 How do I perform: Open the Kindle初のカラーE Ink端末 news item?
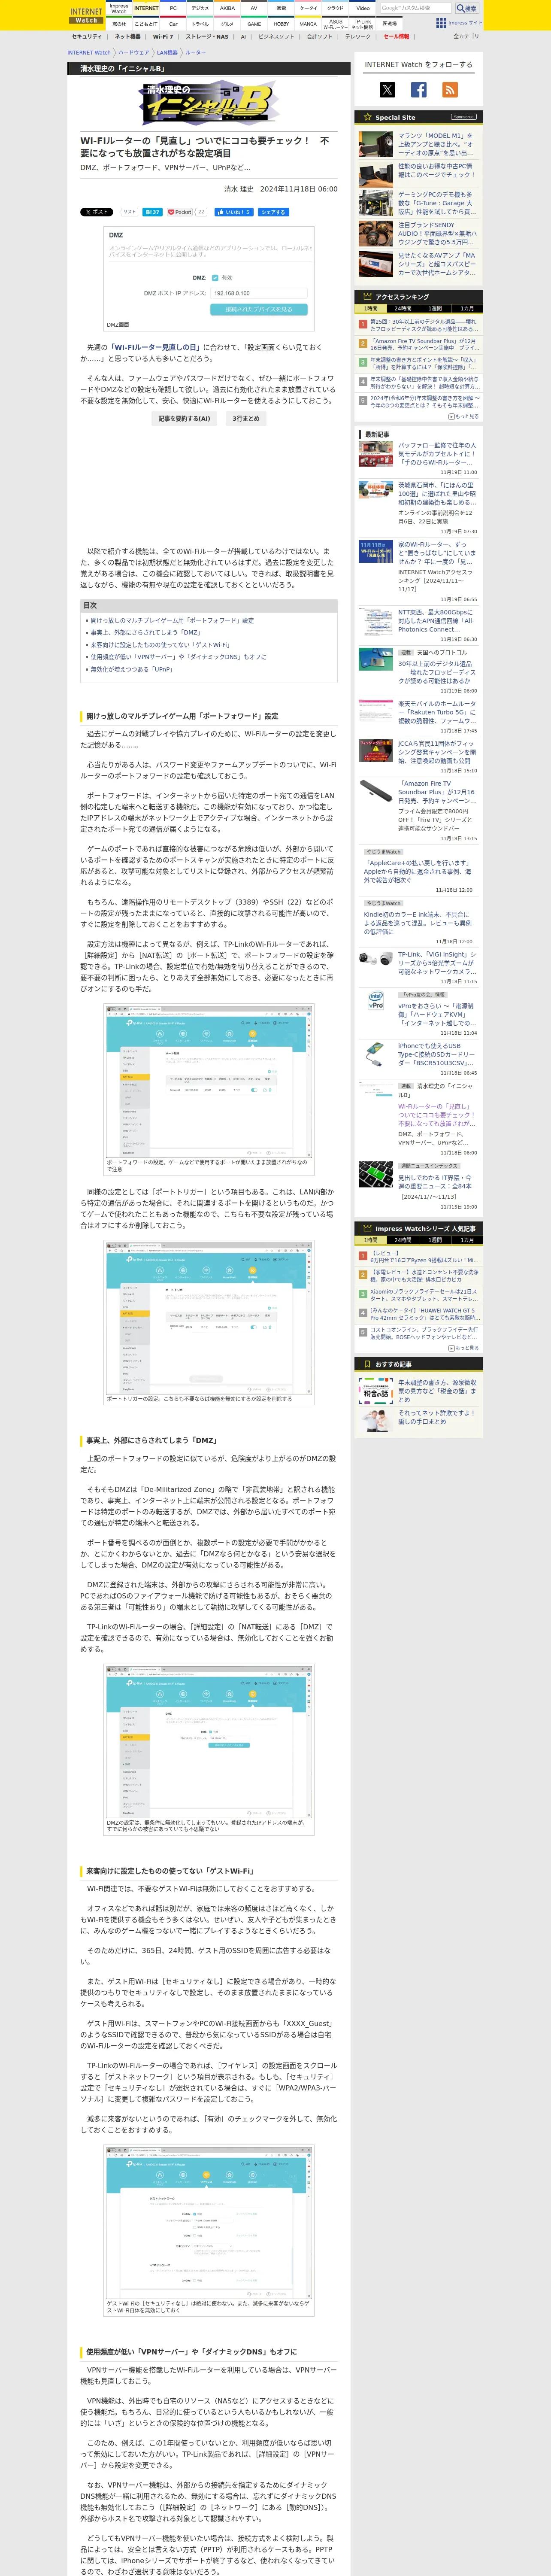pyautogui.click(x=417, y=922)
